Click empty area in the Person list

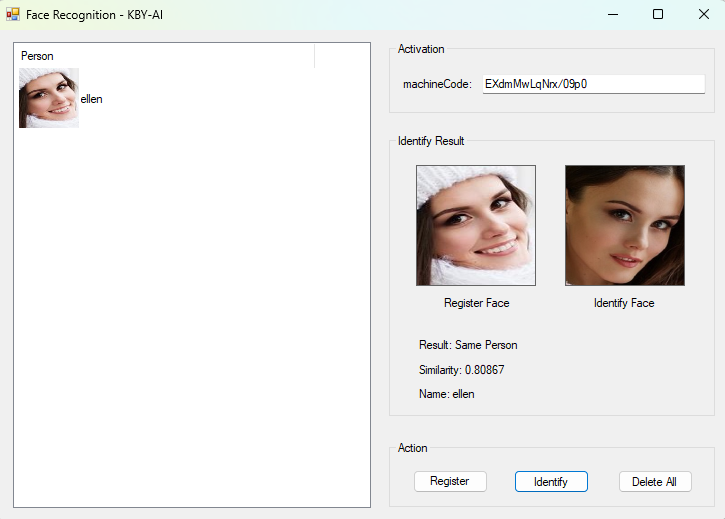[190, 320]
